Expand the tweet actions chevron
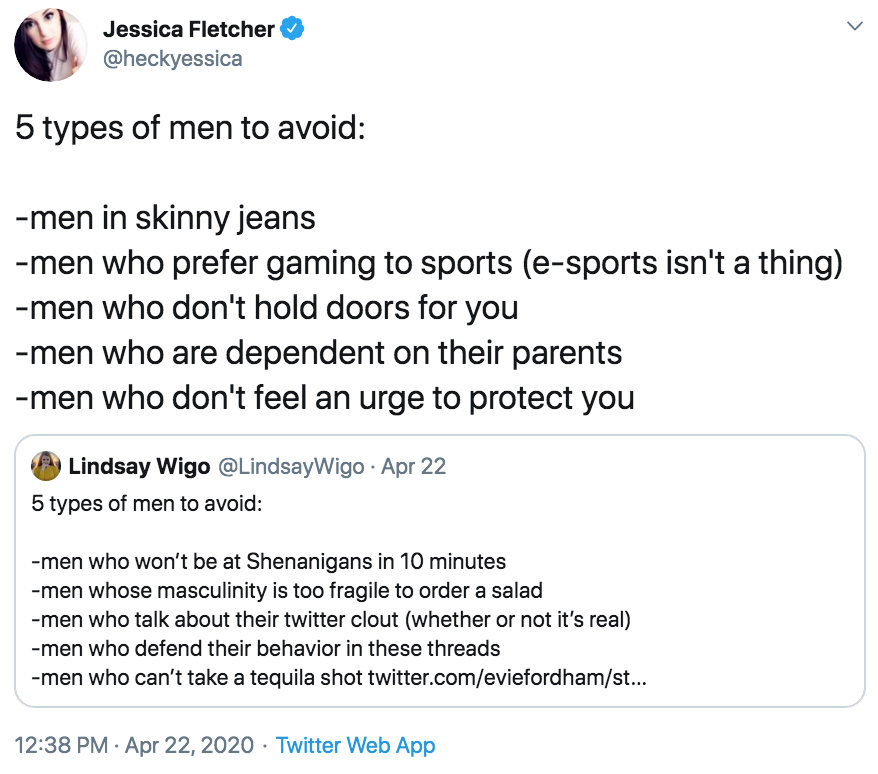The height and width of the screenshot is (774, 878). click(x=855, y=28)
